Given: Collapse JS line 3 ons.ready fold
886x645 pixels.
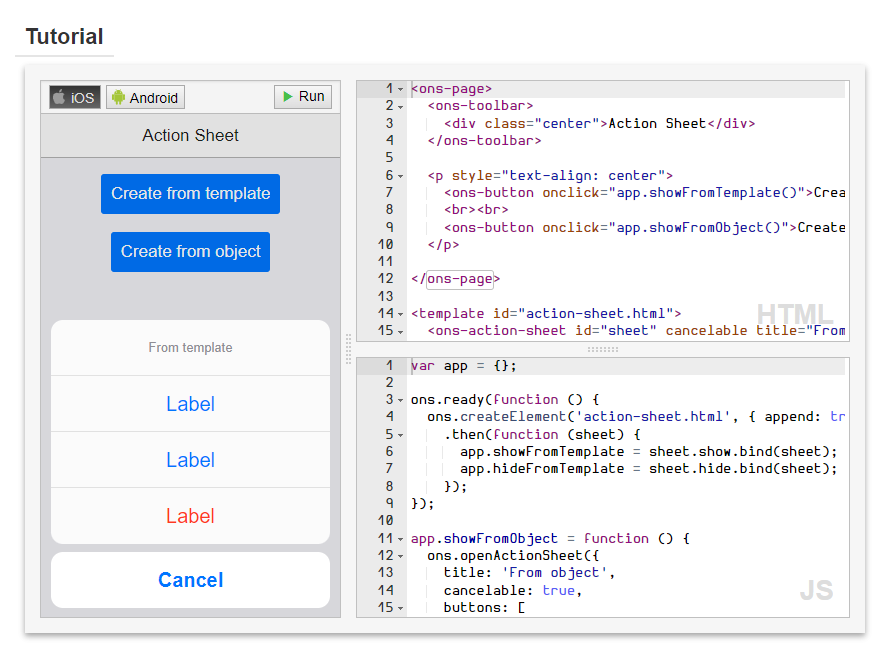Looking at the screenshot, I should click(400, 400).
